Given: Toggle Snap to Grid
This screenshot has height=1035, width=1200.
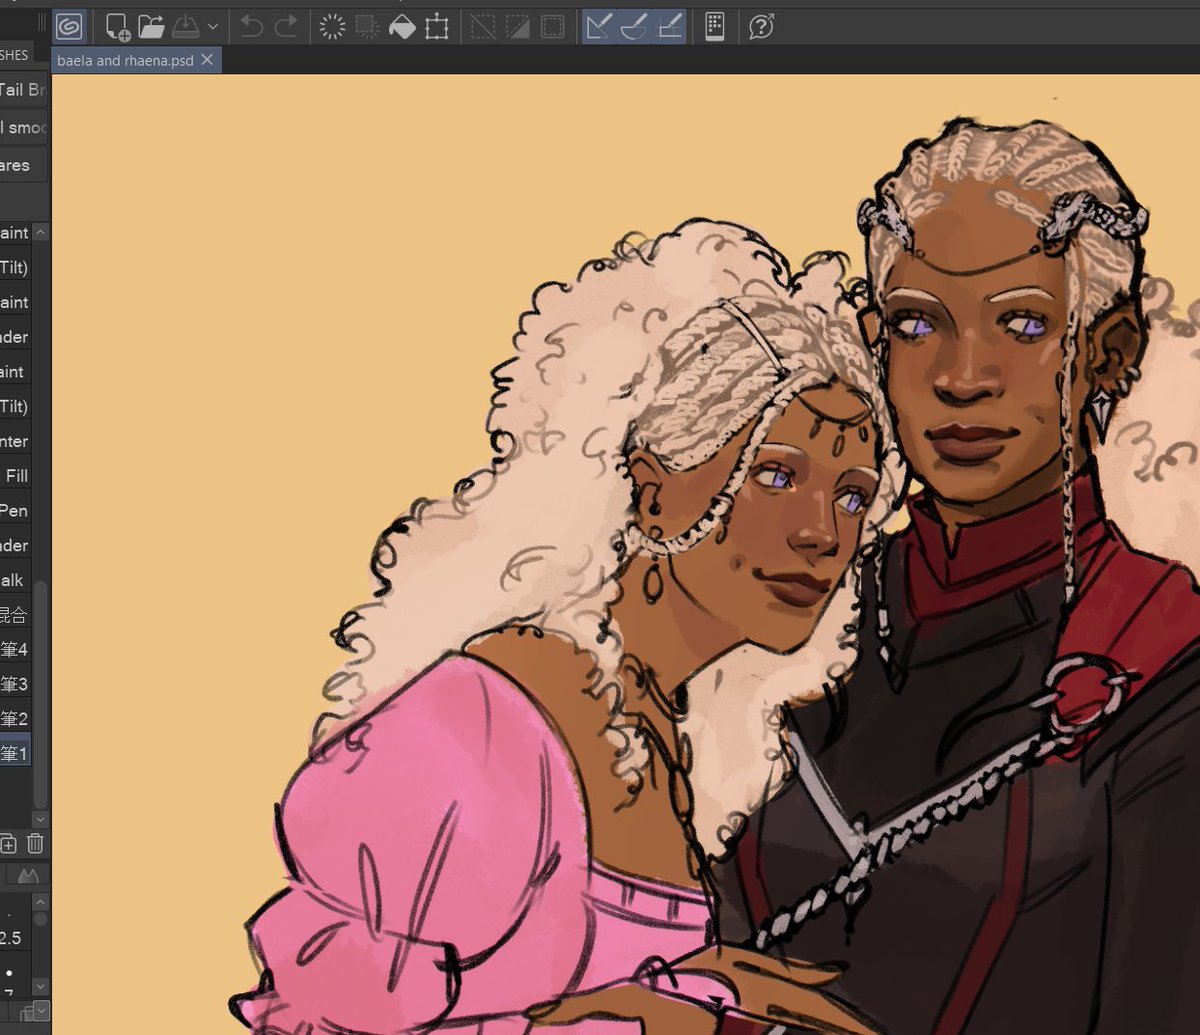Looking at the screenshot, I should (669, 27).
